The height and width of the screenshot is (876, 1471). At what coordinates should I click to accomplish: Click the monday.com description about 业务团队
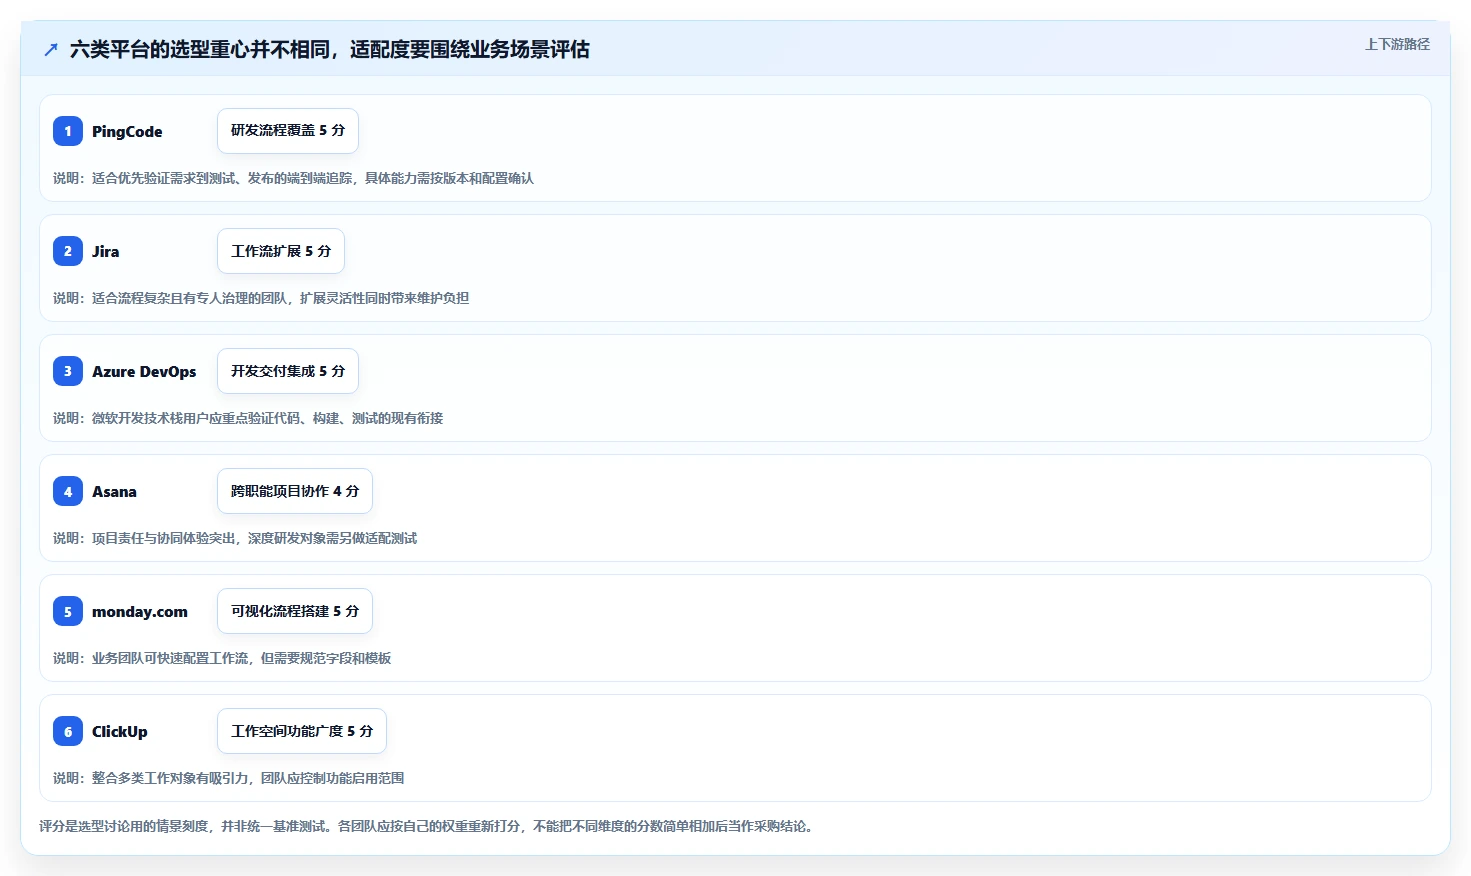[x=222, y=658]
